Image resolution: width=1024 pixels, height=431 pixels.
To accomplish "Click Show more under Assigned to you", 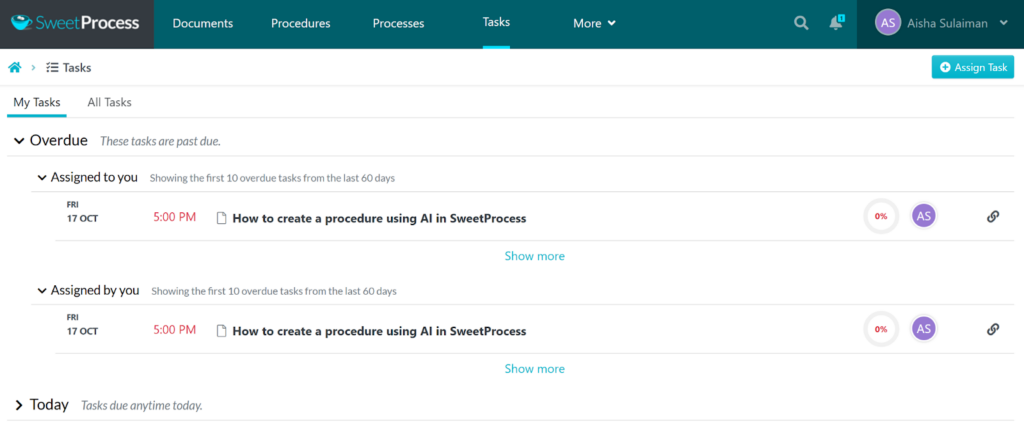I will (534, 256).
